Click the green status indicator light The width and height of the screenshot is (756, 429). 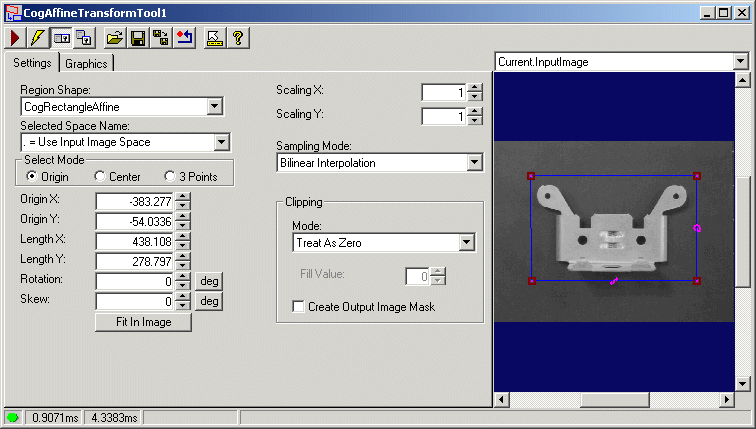click(13, 417)
